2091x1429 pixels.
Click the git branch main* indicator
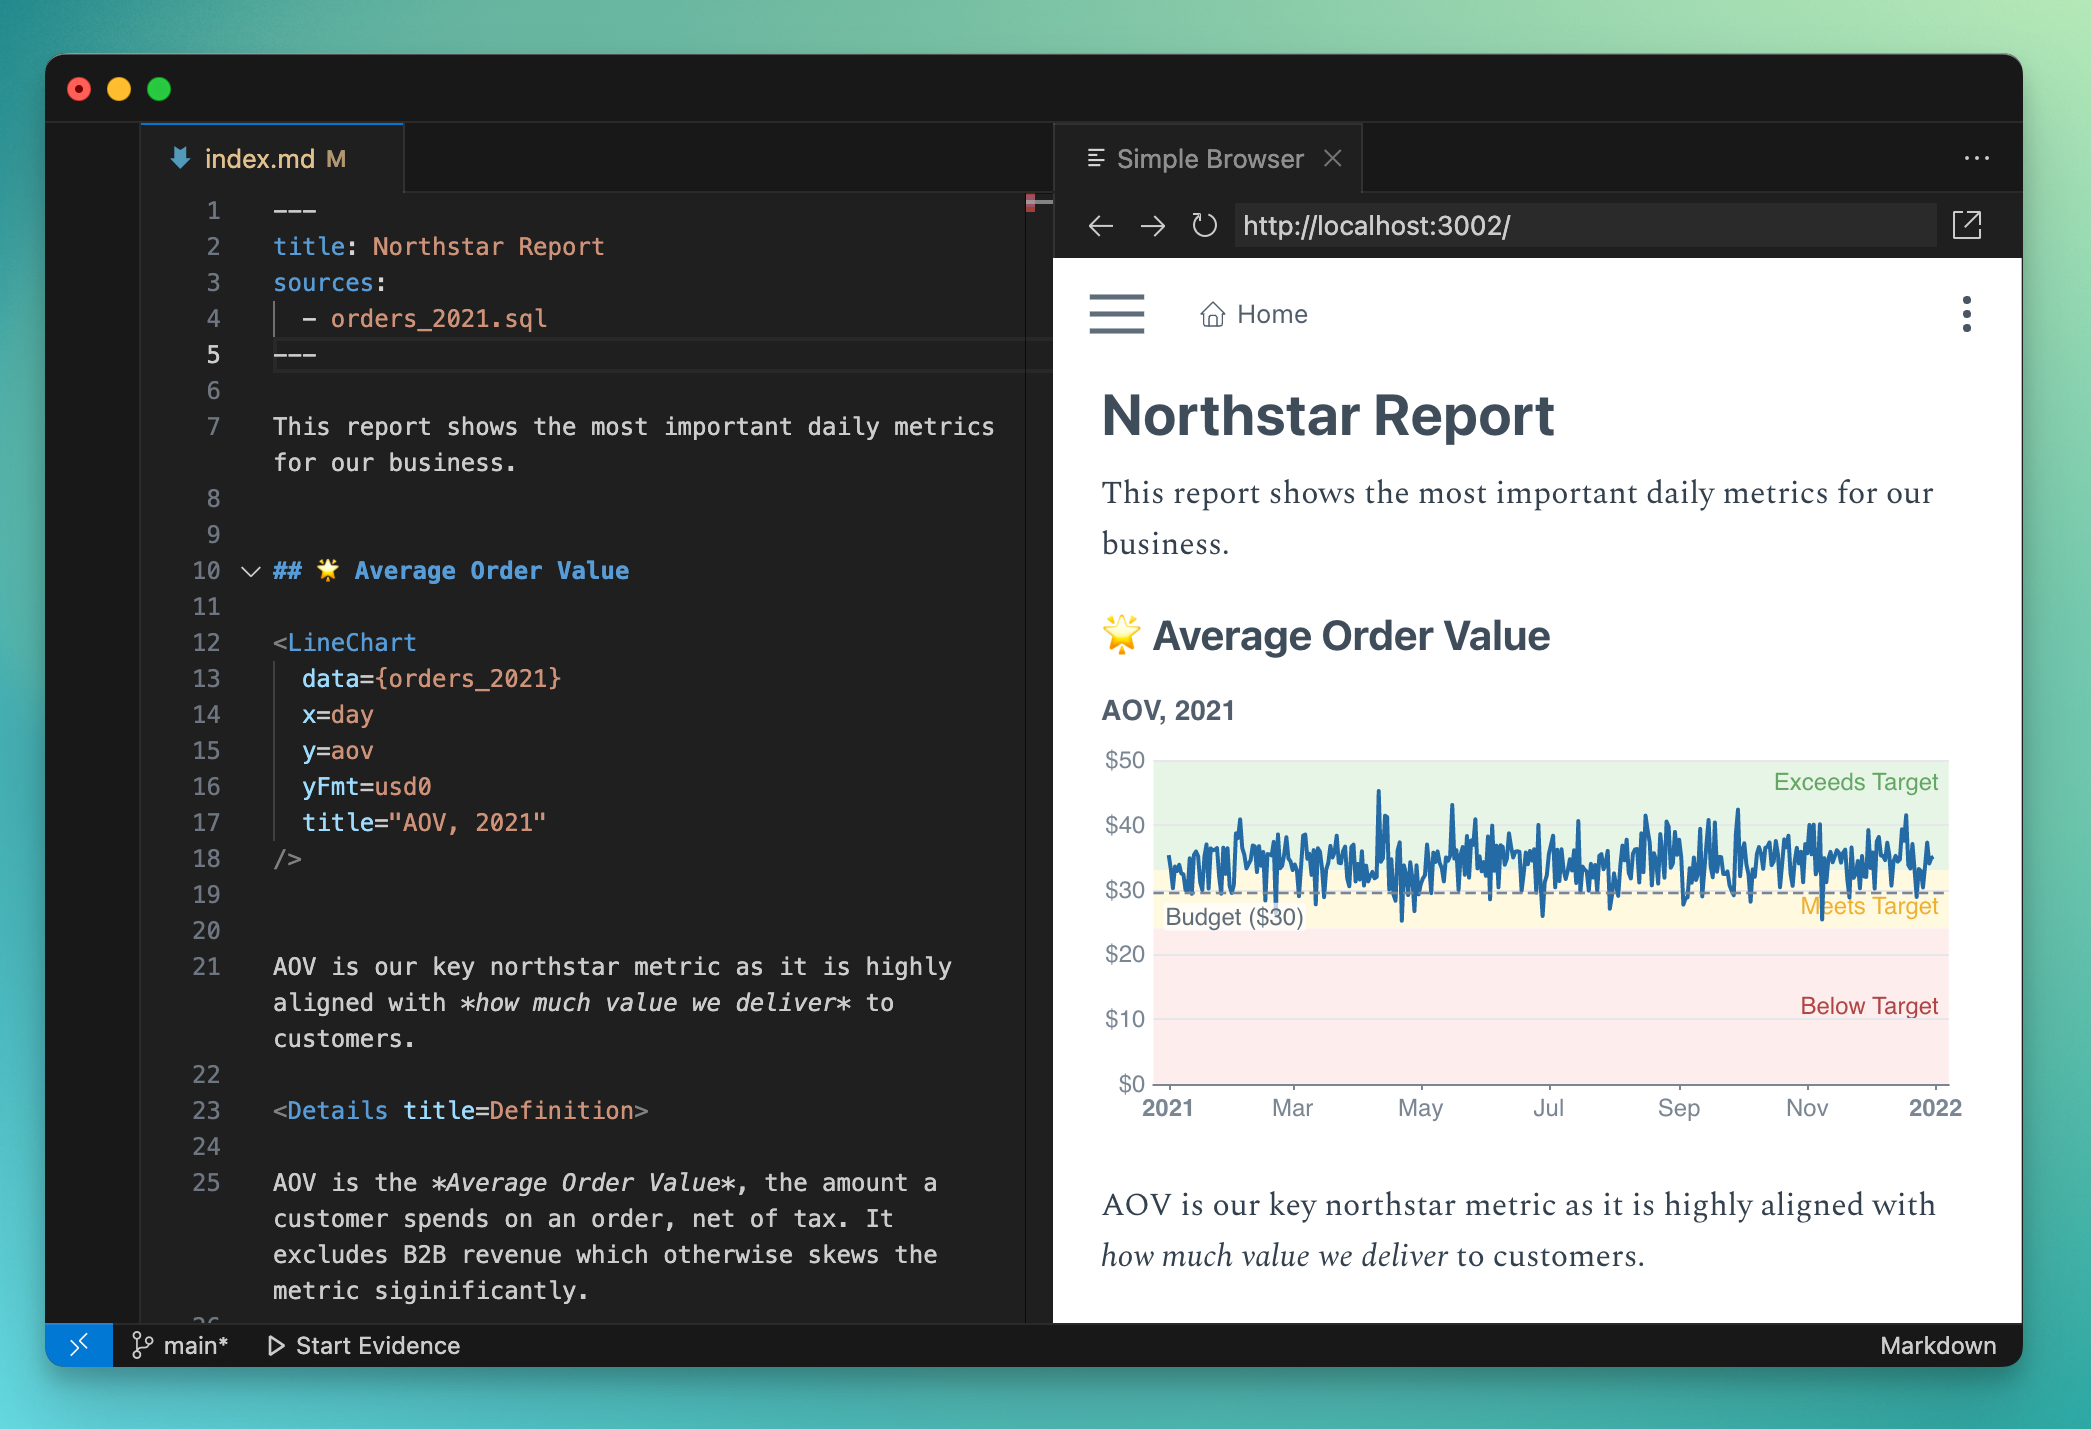click(181, 1345)
